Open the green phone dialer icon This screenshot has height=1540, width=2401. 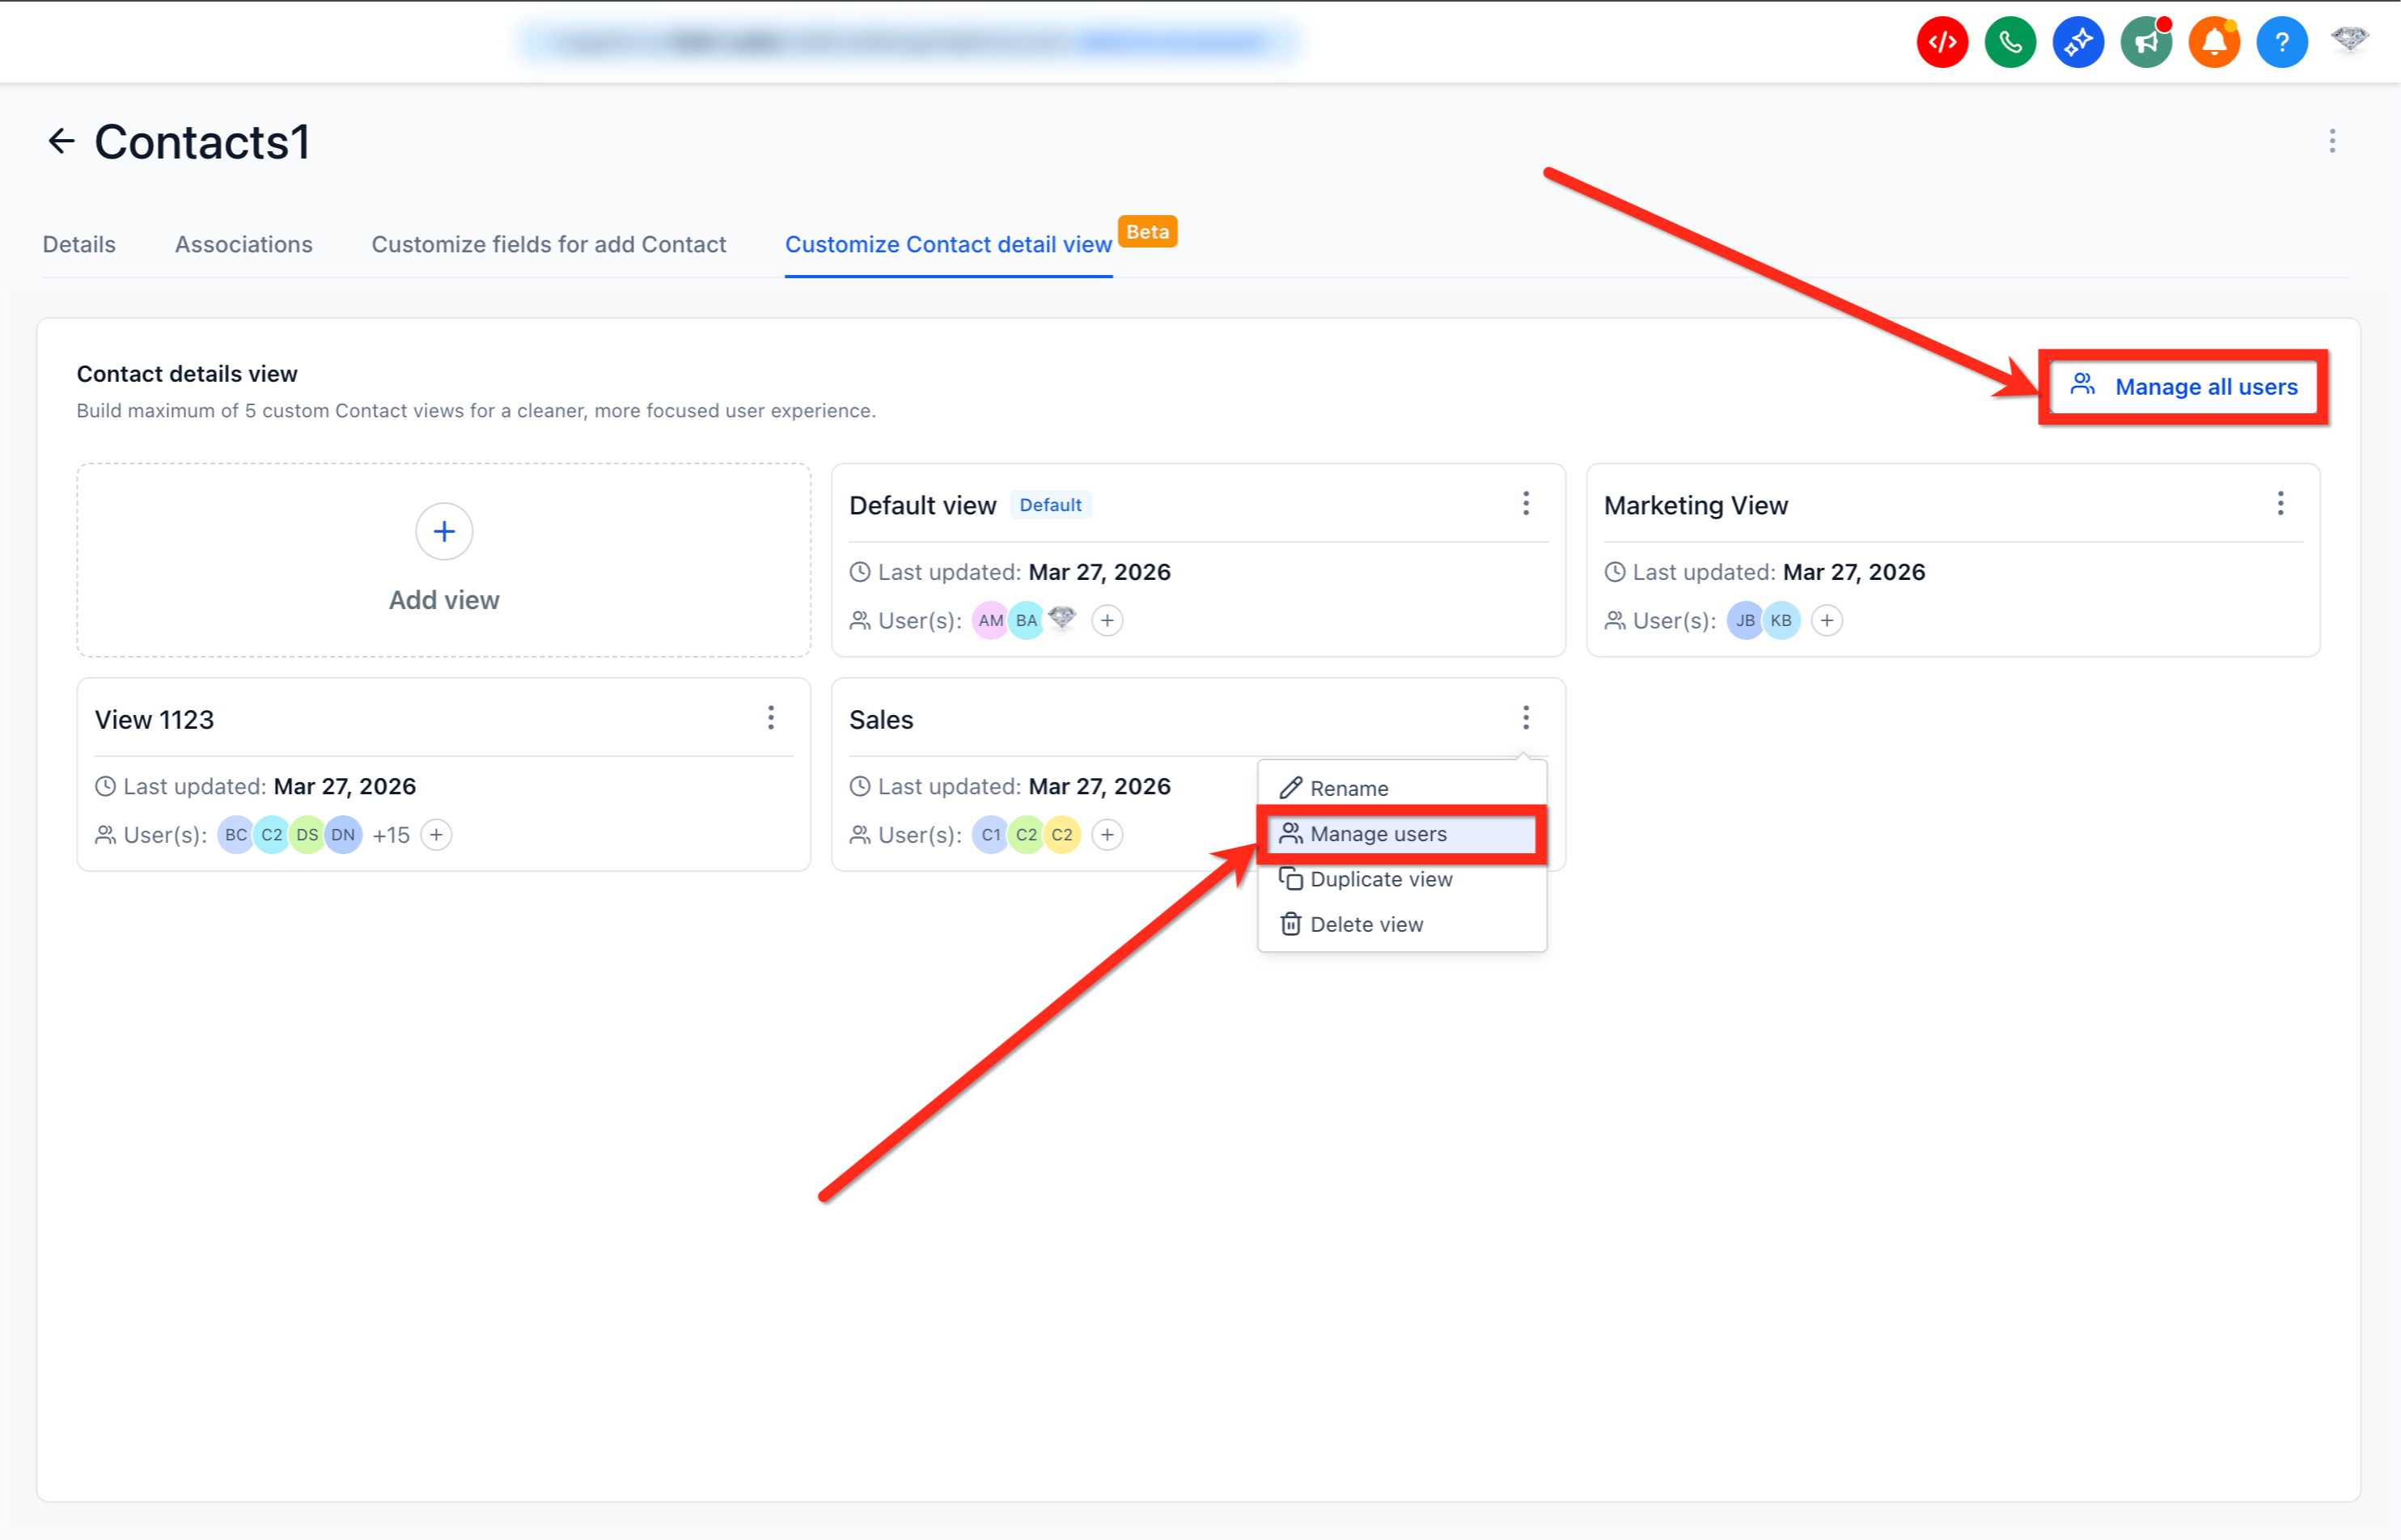(x=2010, y=42)
